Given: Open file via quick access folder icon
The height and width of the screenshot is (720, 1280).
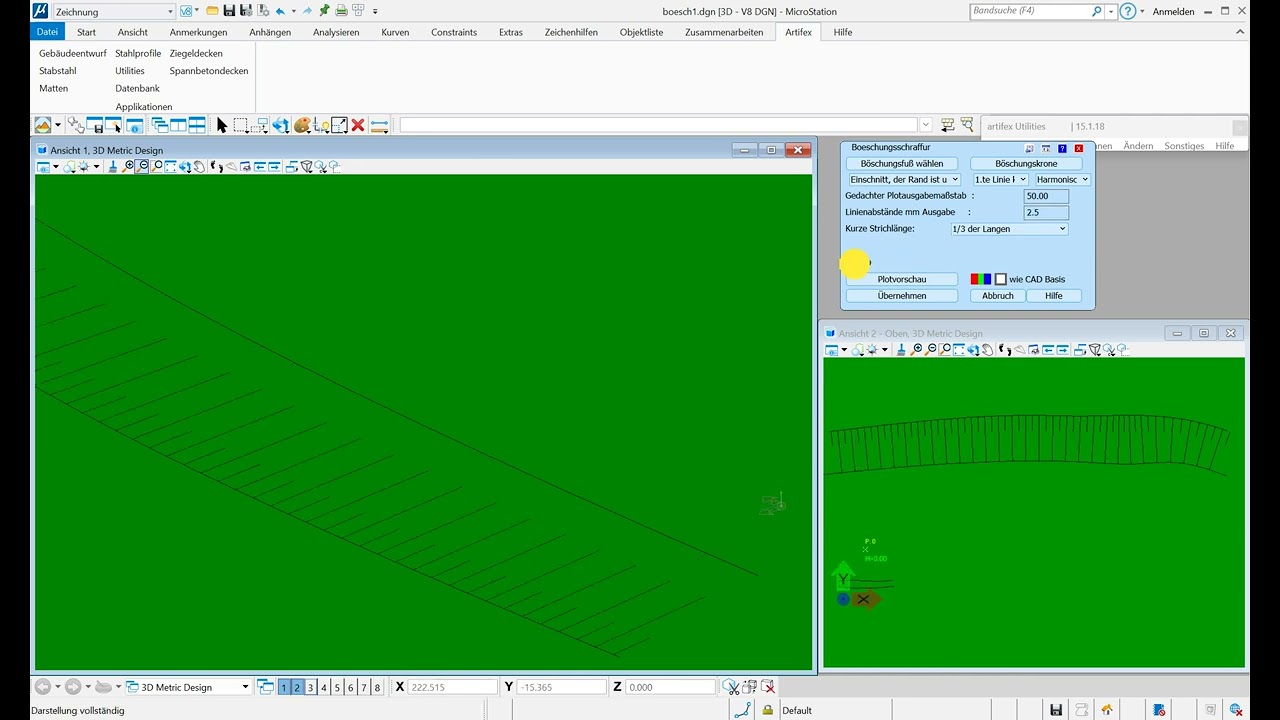Looking at the screenshot, I should (x=211, y=11).
